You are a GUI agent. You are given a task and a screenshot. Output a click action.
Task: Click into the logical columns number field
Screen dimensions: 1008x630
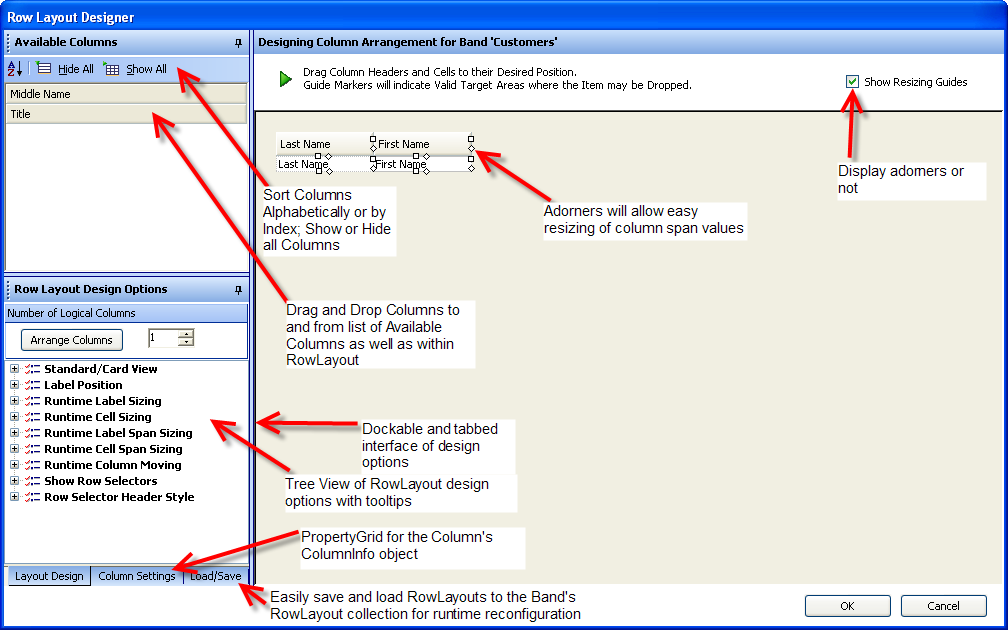point(162,338)
